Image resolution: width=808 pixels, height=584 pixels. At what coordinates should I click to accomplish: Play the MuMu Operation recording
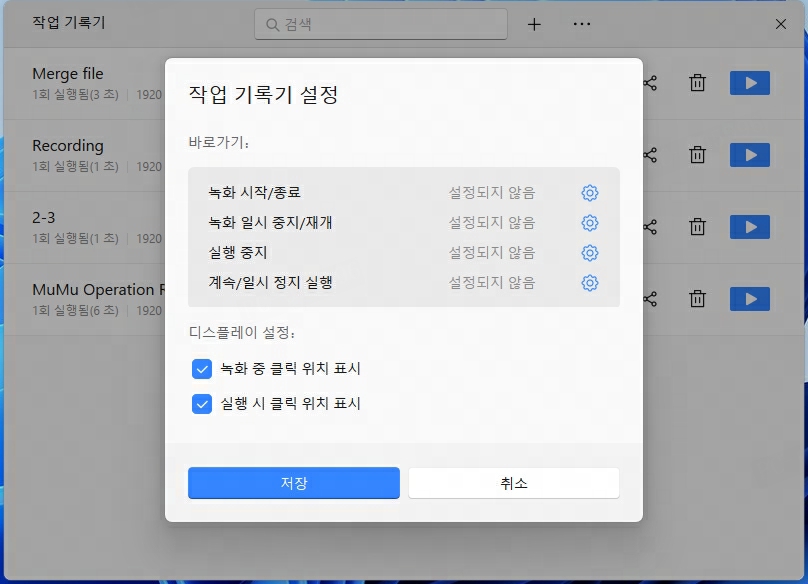coord(750,299)
